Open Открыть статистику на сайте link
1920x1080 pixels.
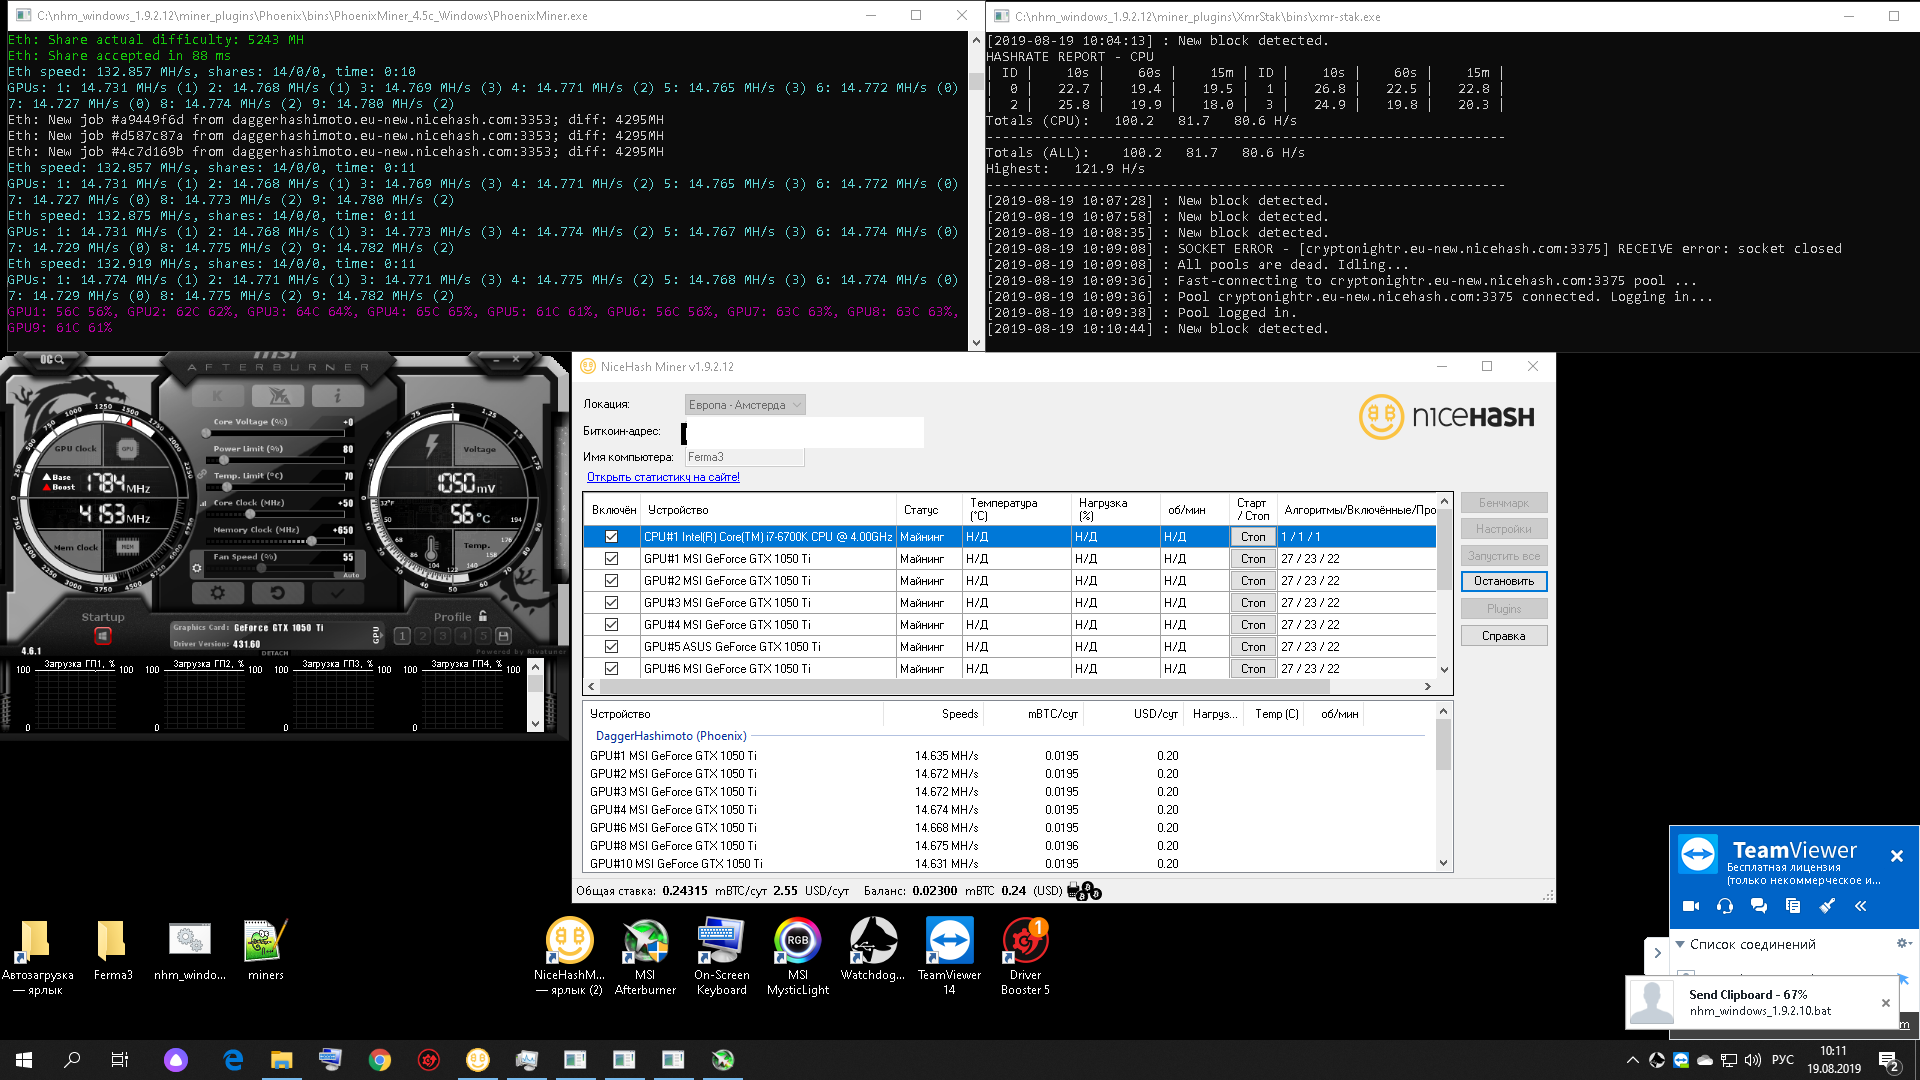[661, 477]
